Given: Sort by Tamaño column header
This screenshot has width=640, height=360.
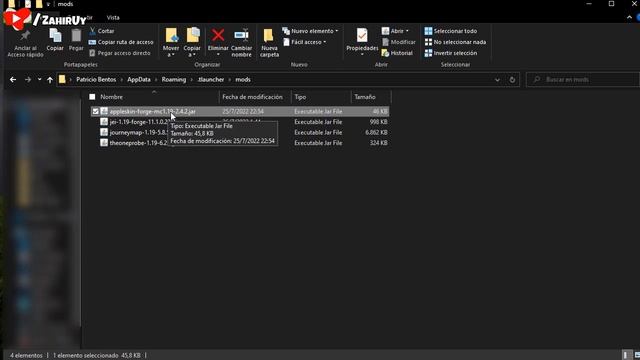Looking at the screenshot, I should click(364, 97).
